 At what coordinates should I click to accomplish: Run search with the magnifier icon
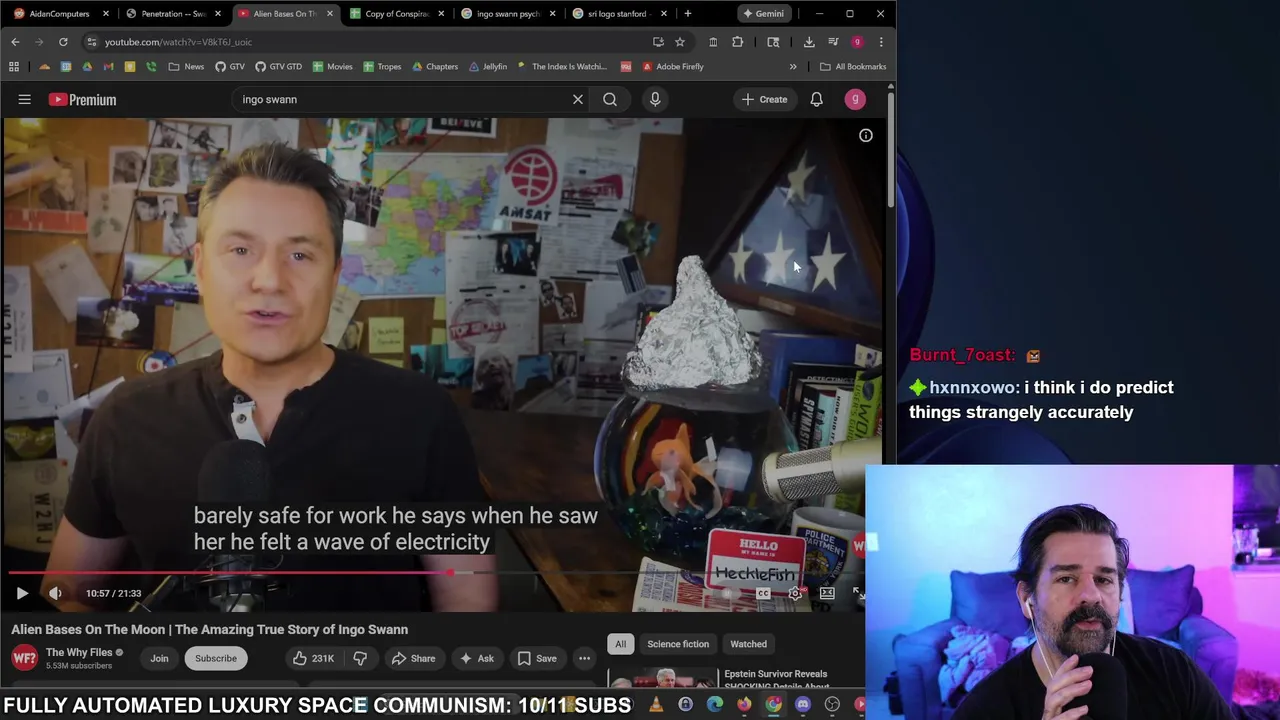(610, 99)
